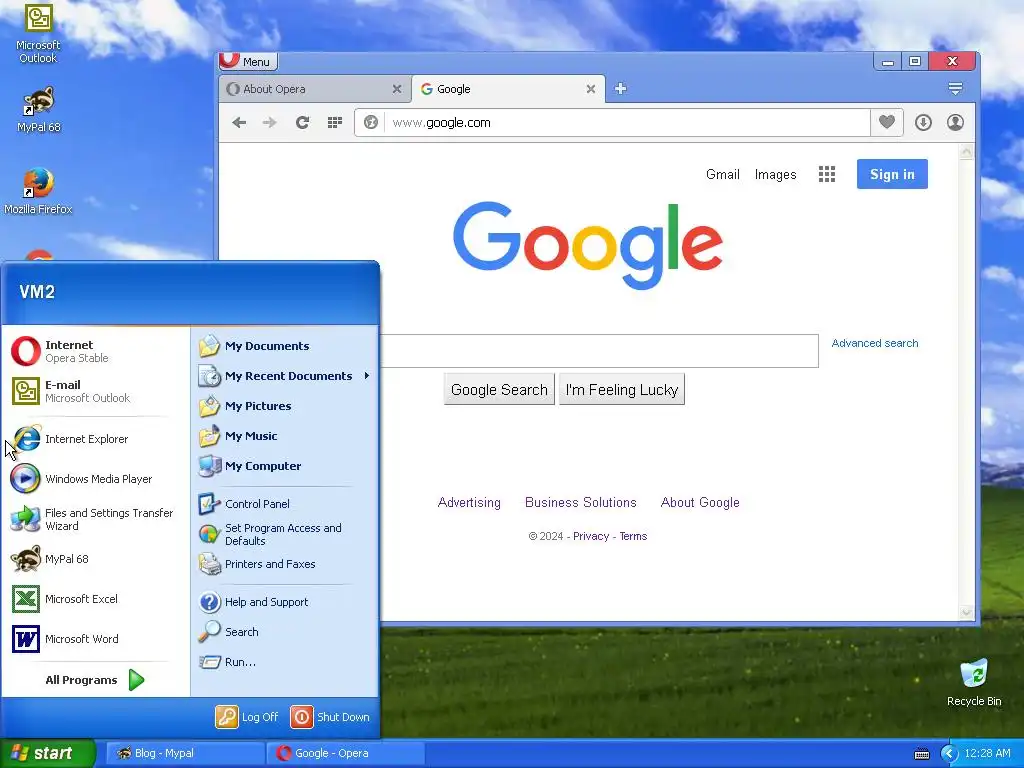Viewport: 1024px width, 768px height.
Task: Open the Opera account profile icon
Action: 955,122
